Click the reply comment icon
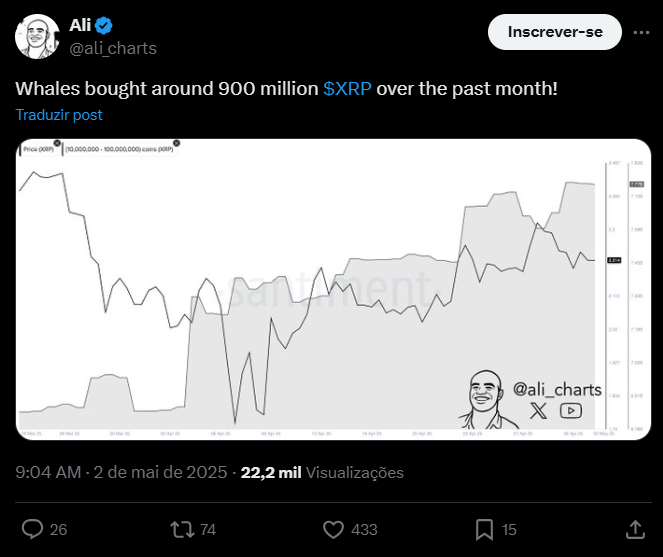This screenshot has width=663, height=557. [33, 528]
